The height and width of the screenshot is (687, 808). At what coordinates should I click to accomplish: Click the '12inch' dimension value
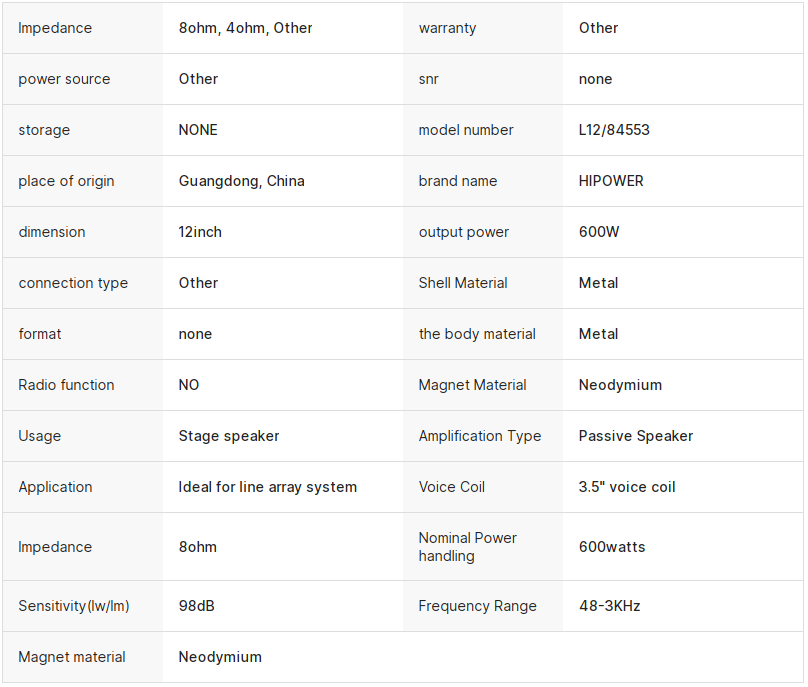[x=200, y=232]
